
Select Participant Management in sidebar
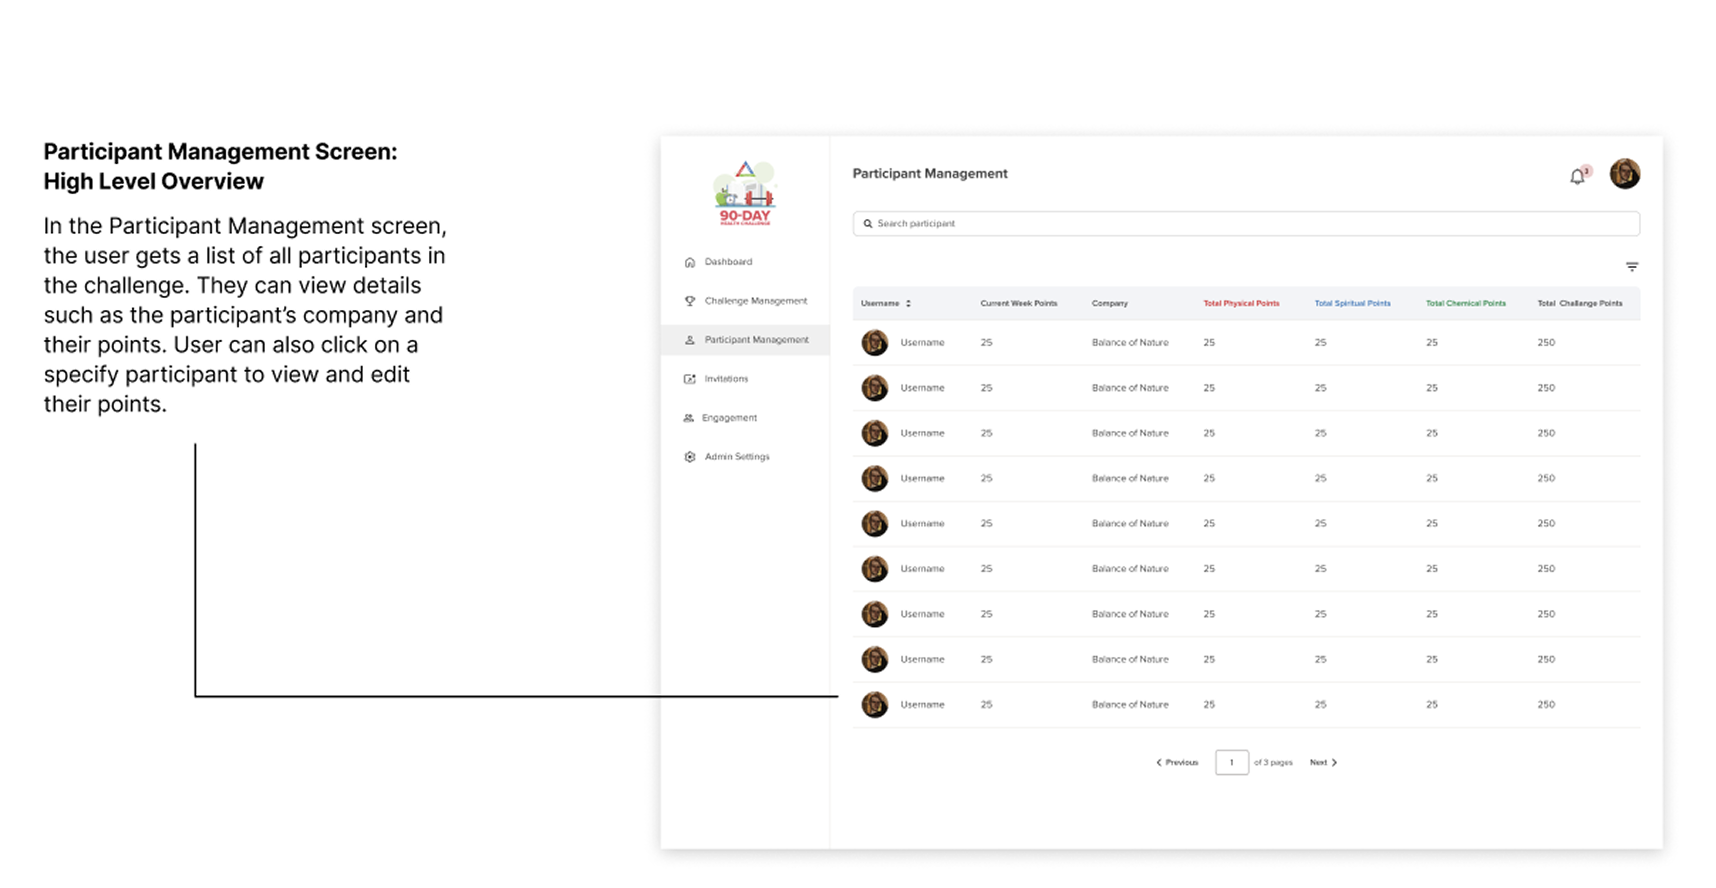tap(755, 340)
